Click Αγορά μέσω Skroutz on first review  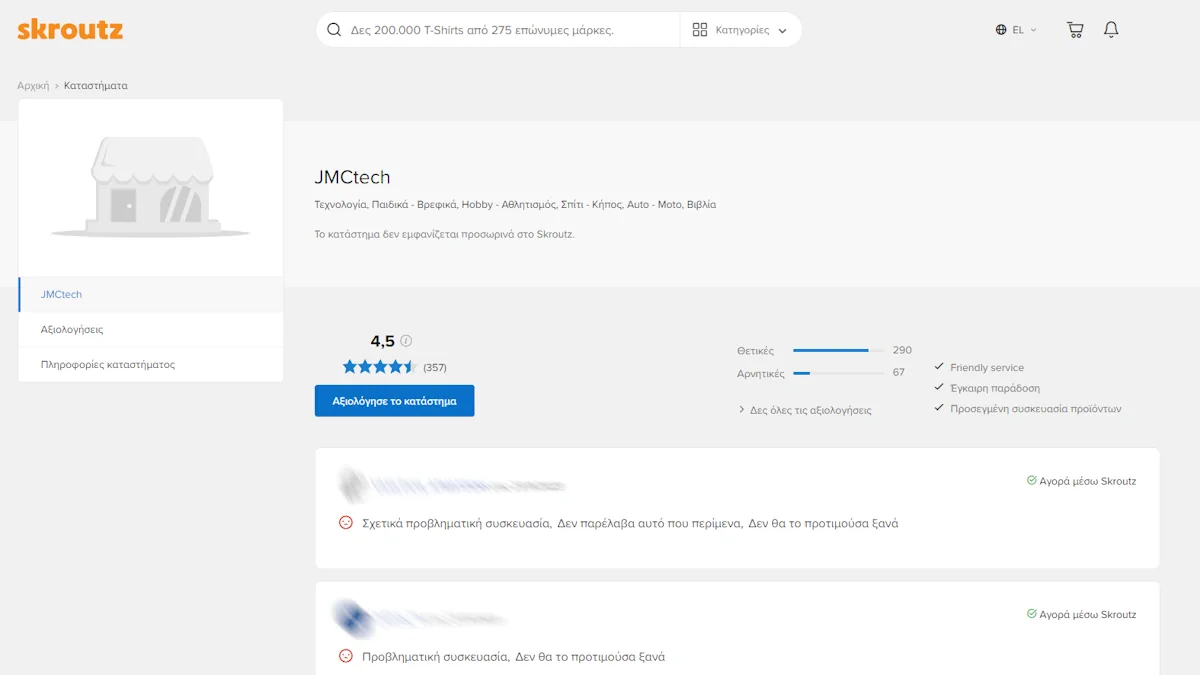1088,481
